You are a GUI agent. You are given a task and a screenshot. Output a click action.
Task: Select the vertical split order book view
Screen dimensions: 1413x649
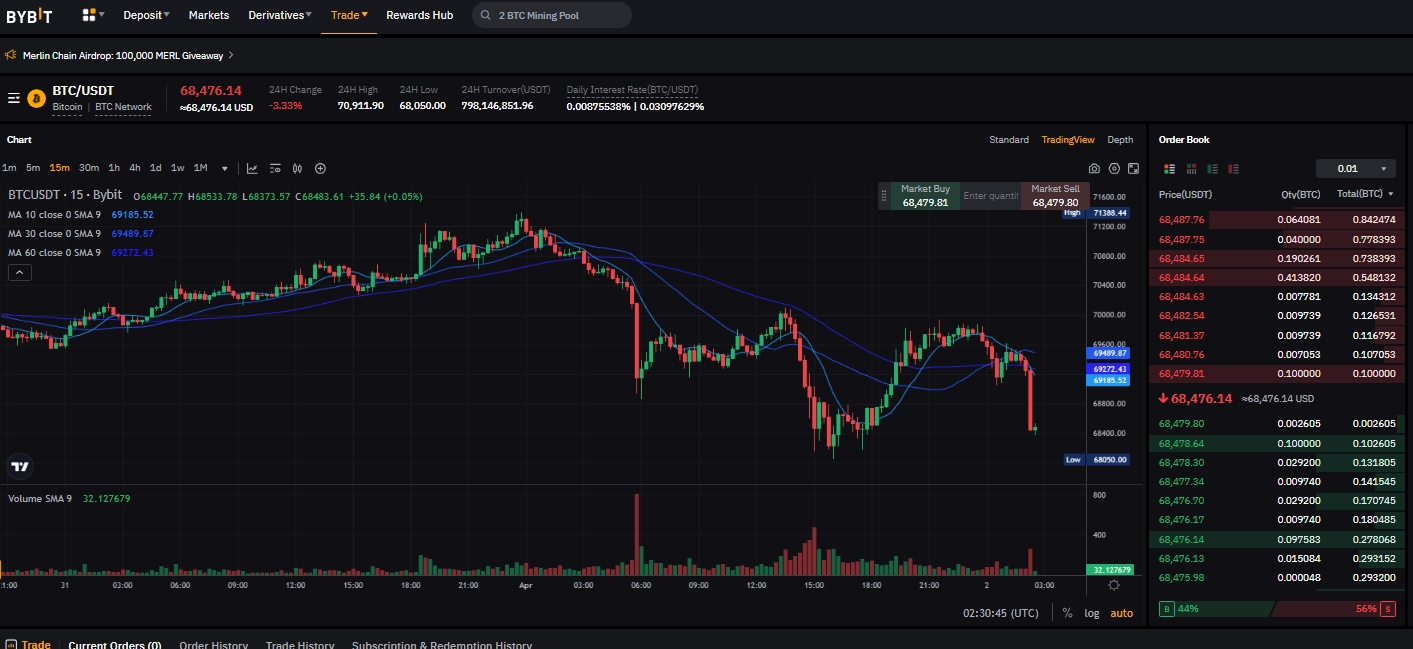(x=1191, y=169)
